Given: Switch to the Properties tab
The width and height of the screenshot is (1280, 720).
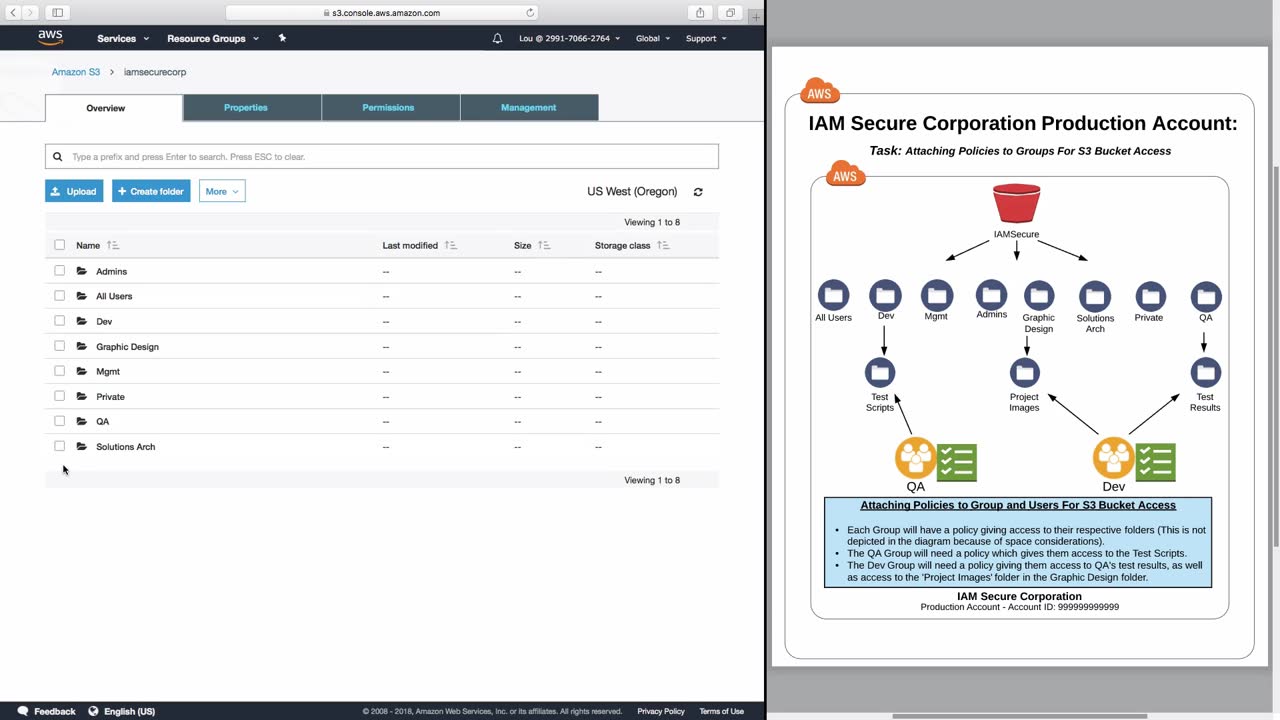Looking at the screenshot, I should 252,108.
